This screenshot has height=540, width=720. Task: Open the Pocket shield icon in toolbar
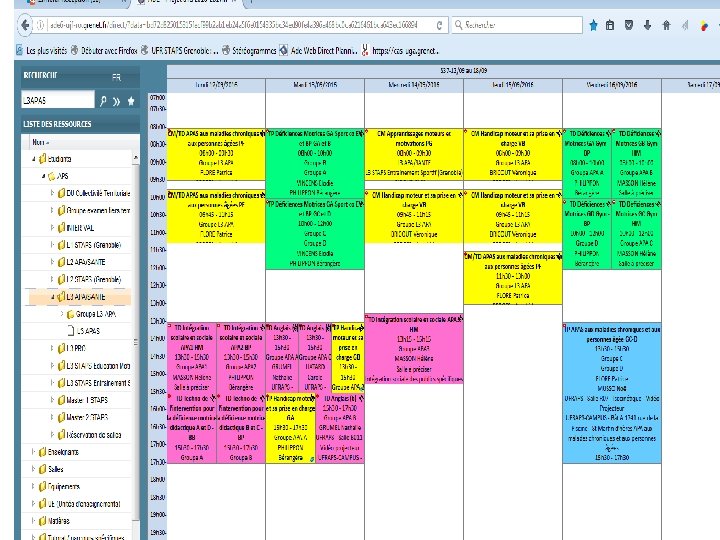629,25
